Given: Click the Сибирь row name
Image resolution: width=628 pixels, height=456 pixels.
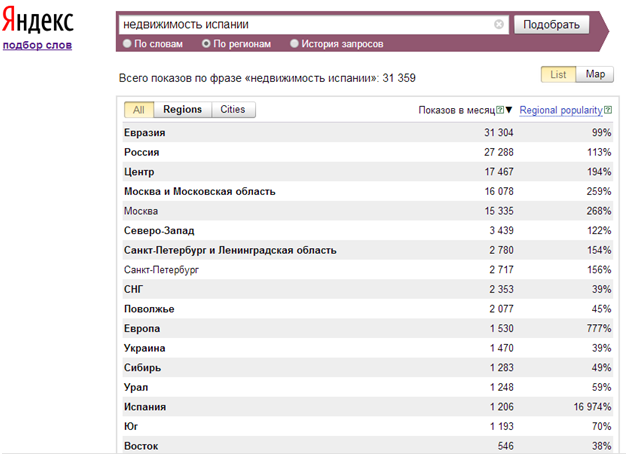Looking at the screenshot, I should point(142,368).
